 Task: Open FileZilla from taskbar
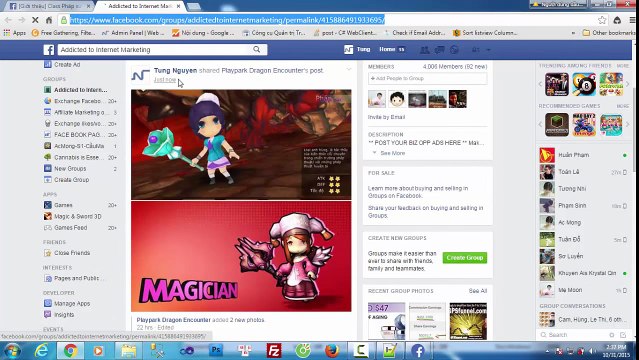[x=274, y=351]
